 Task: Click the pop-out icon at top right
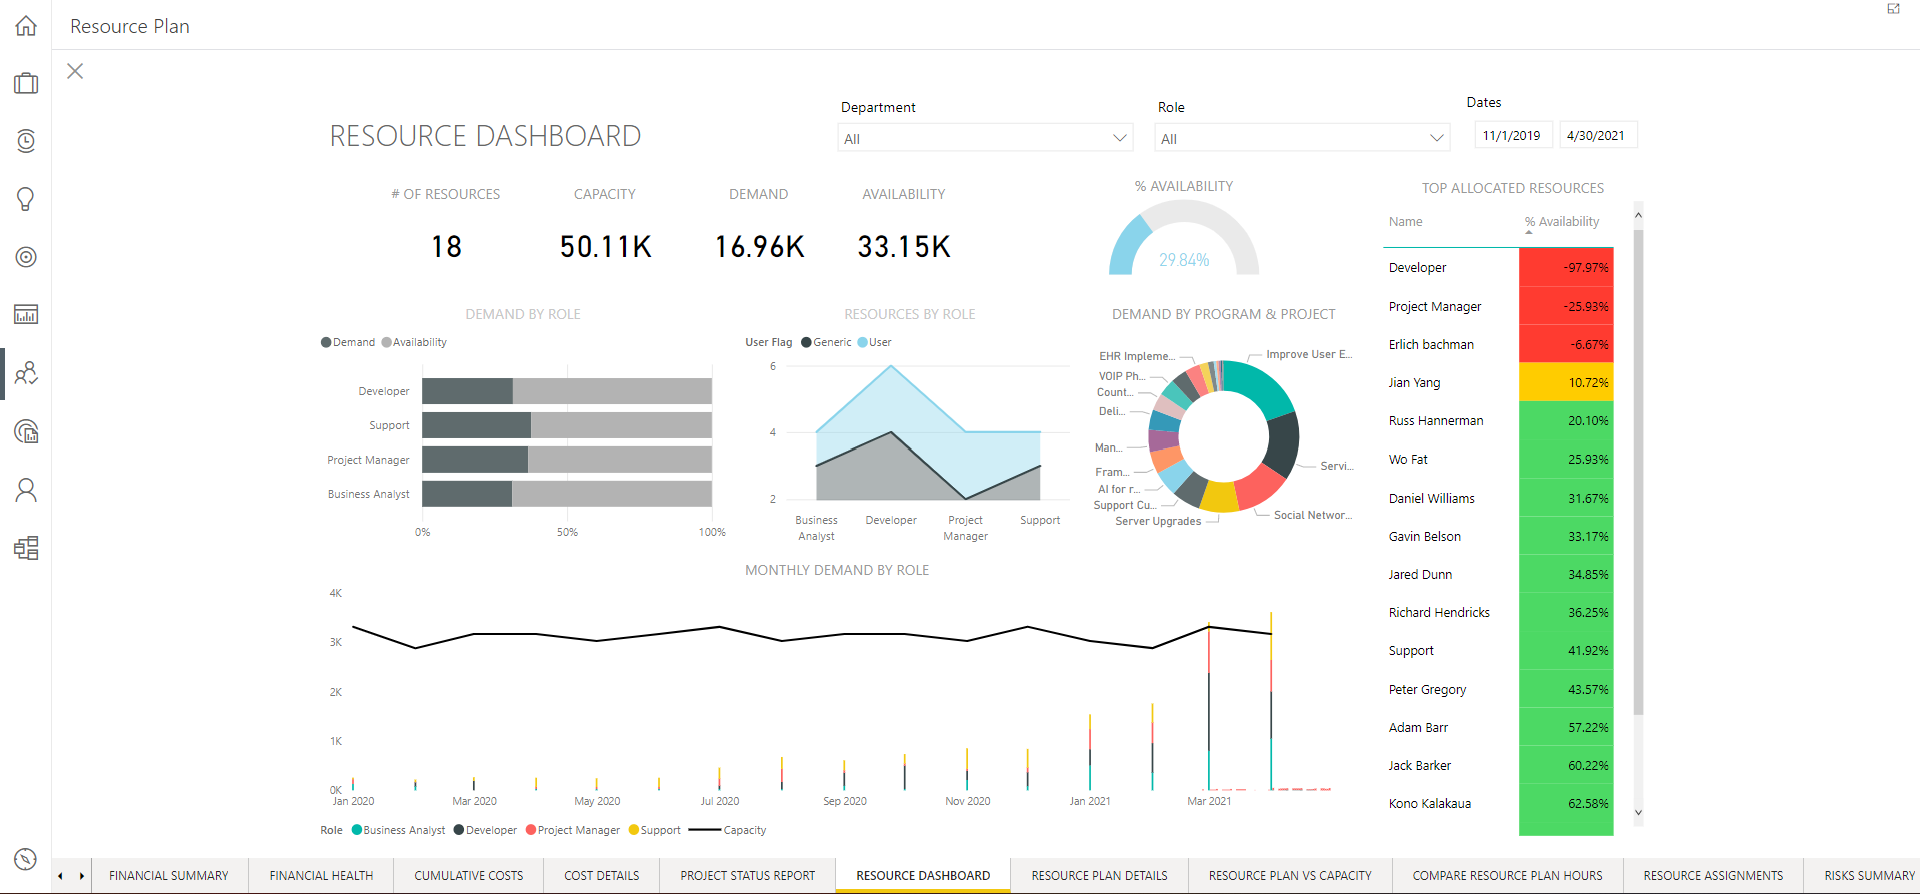[x=1893, y=9]
